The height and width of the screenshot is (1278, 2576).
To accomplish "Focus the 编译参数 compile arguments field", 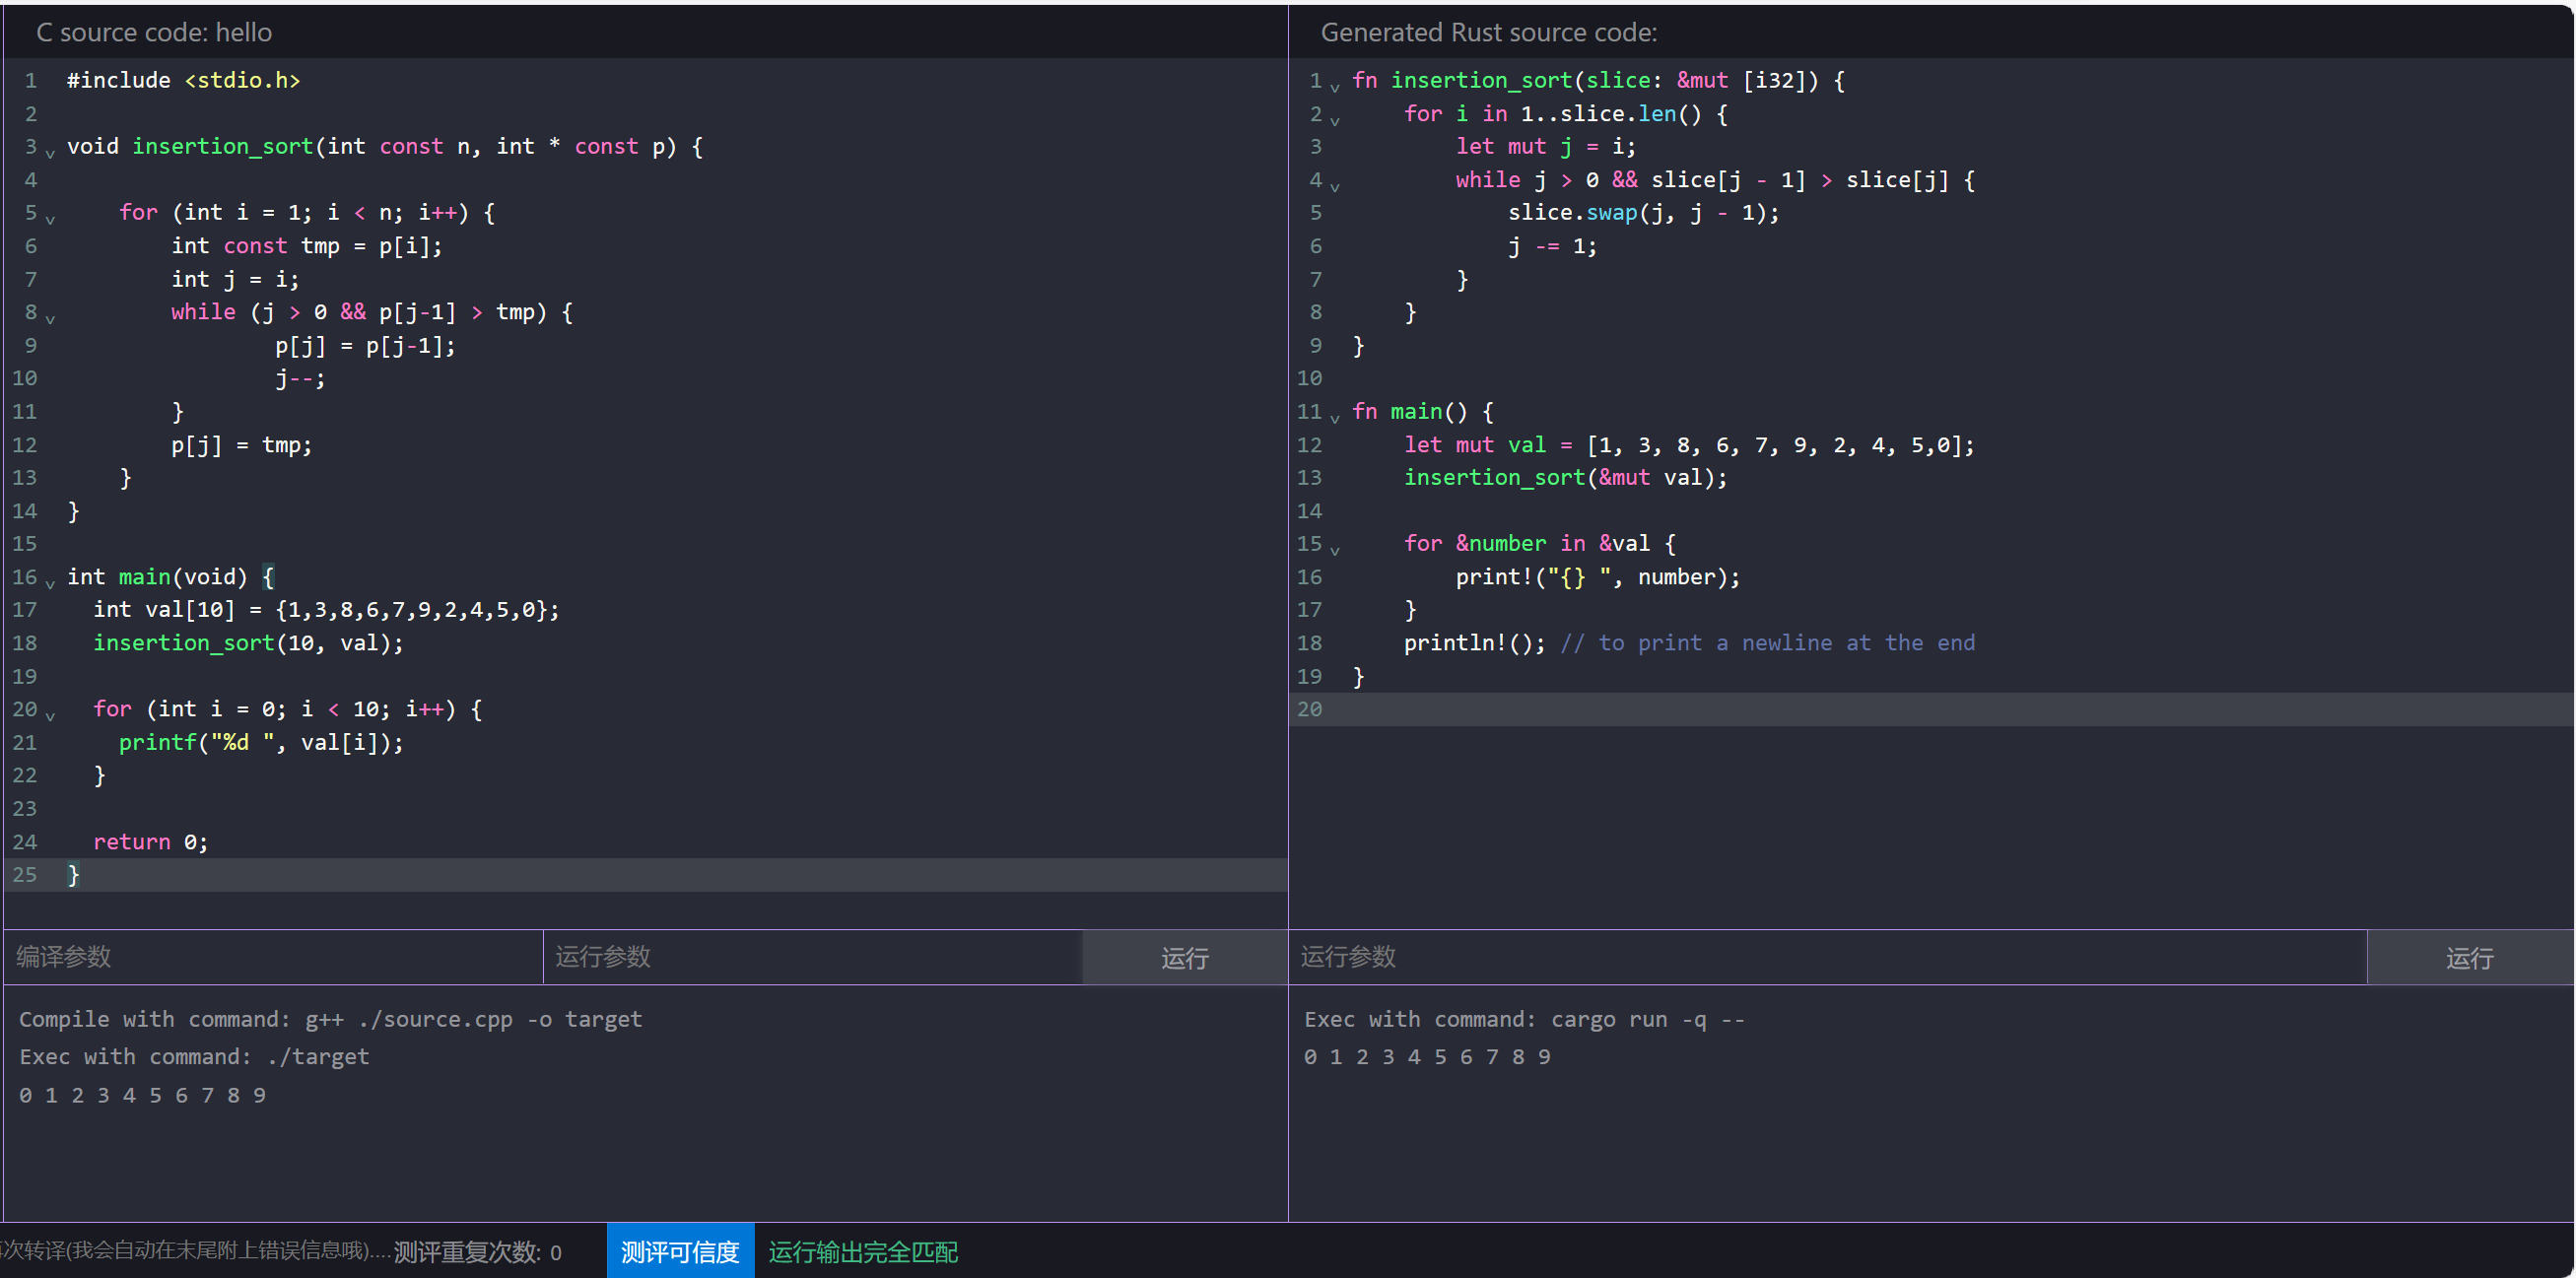I will coord(273,957).
